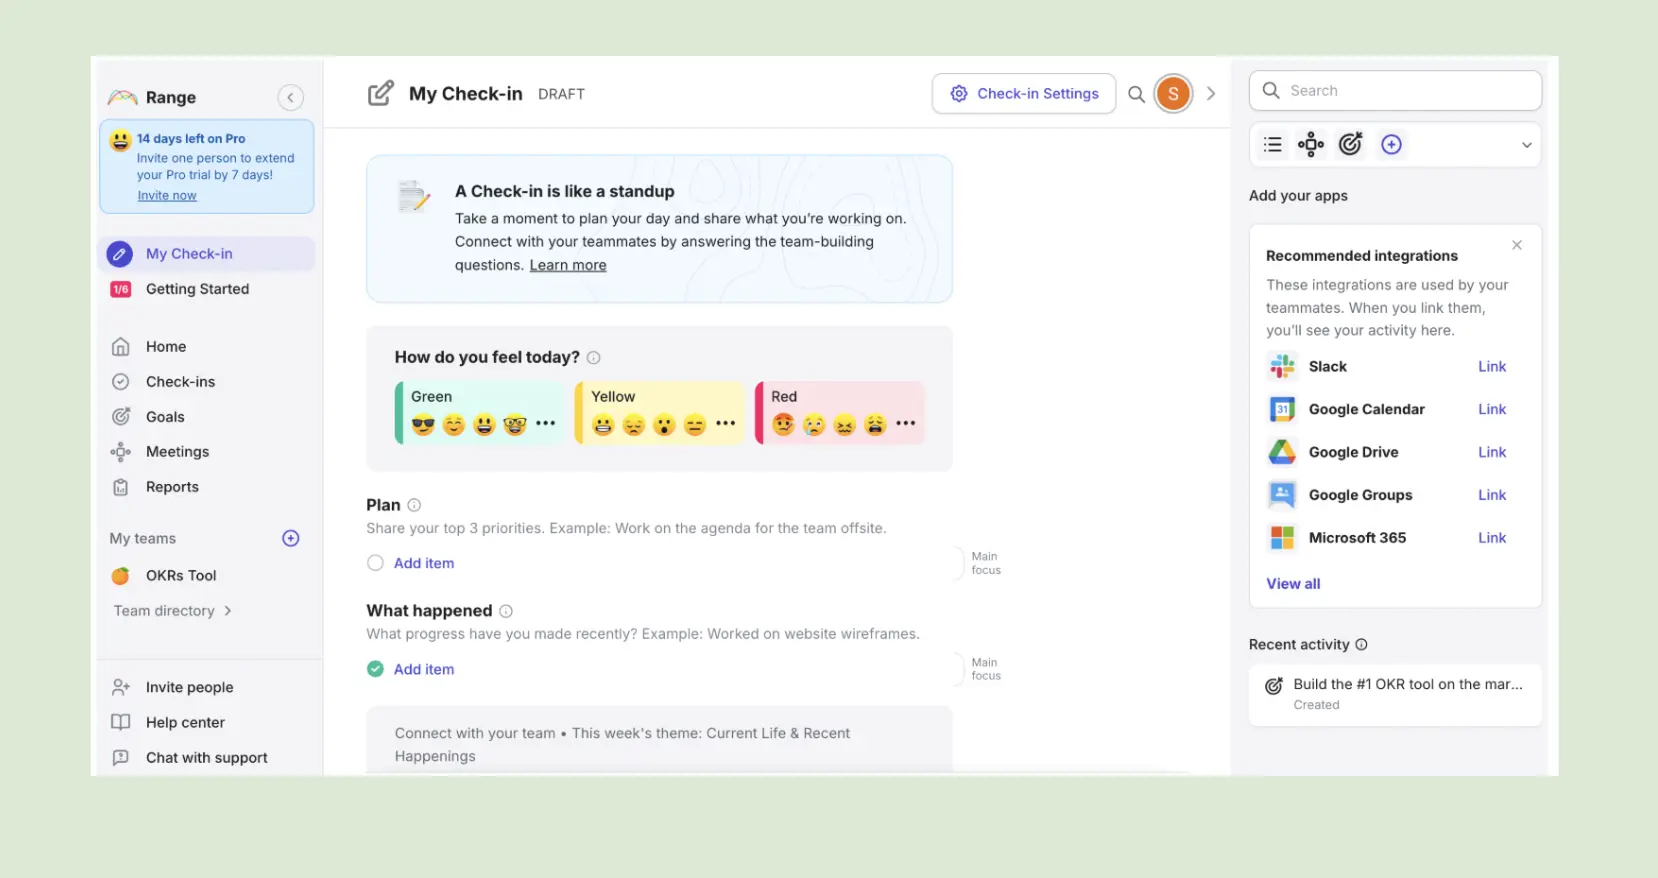Select the angry red face emoji under Red
The height and width of the screenshot is (878, 1658).
pos(783,425)
